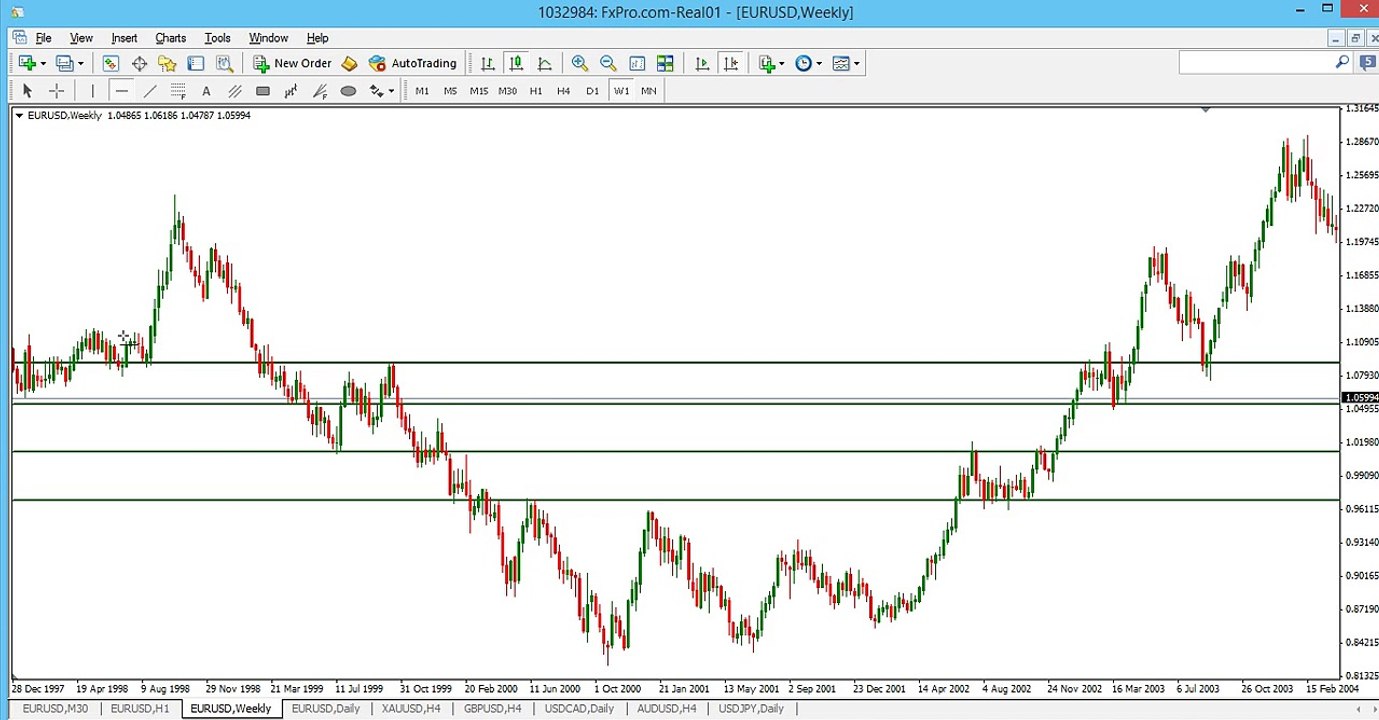The height and width of the screenshot is (720, 1379).
Task: Expand the New Chart dropdown arrow
Action: point(43,63)
